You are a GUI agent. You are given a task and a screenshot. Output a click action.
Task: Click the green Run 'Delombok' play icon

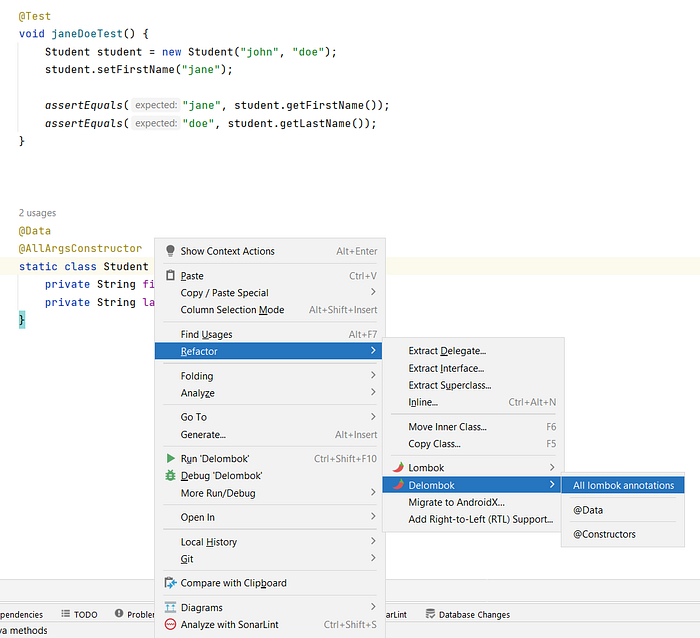click(x=170, y=459)
